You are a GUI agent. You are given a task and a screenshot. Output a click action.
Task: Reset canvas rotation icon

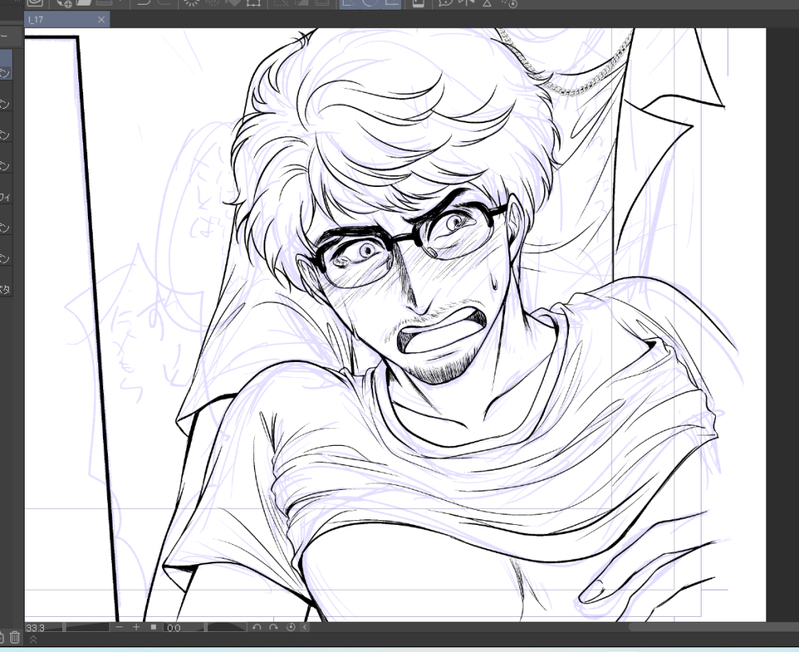pyautogui.click(x=291, y=627)
